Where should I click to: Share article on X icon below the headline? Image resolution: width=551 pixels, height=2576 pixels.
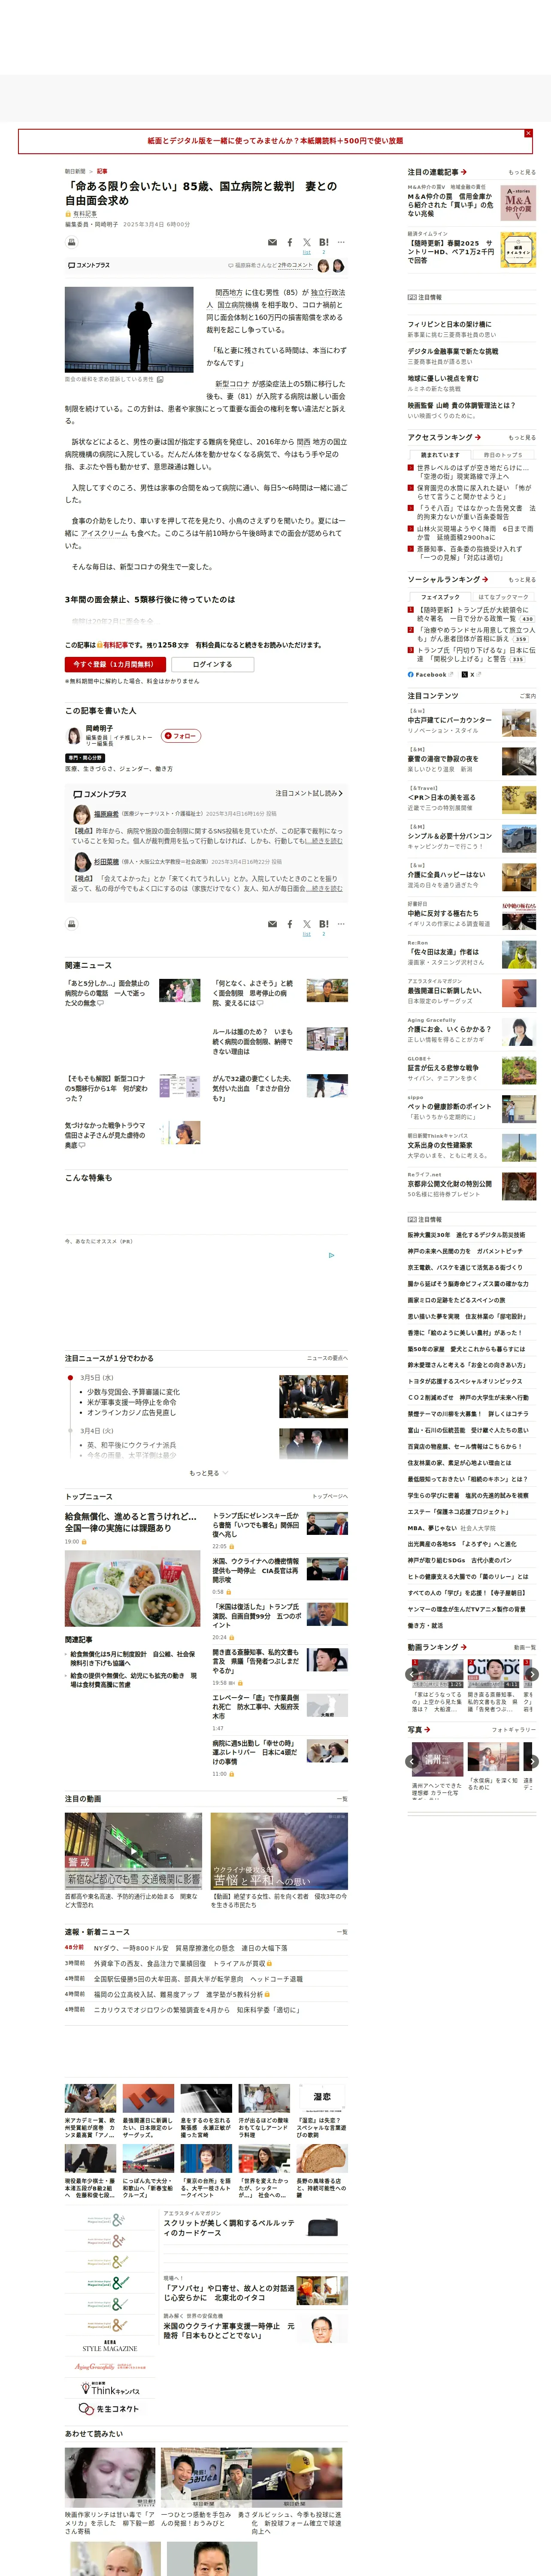click(x=307, y=243)
